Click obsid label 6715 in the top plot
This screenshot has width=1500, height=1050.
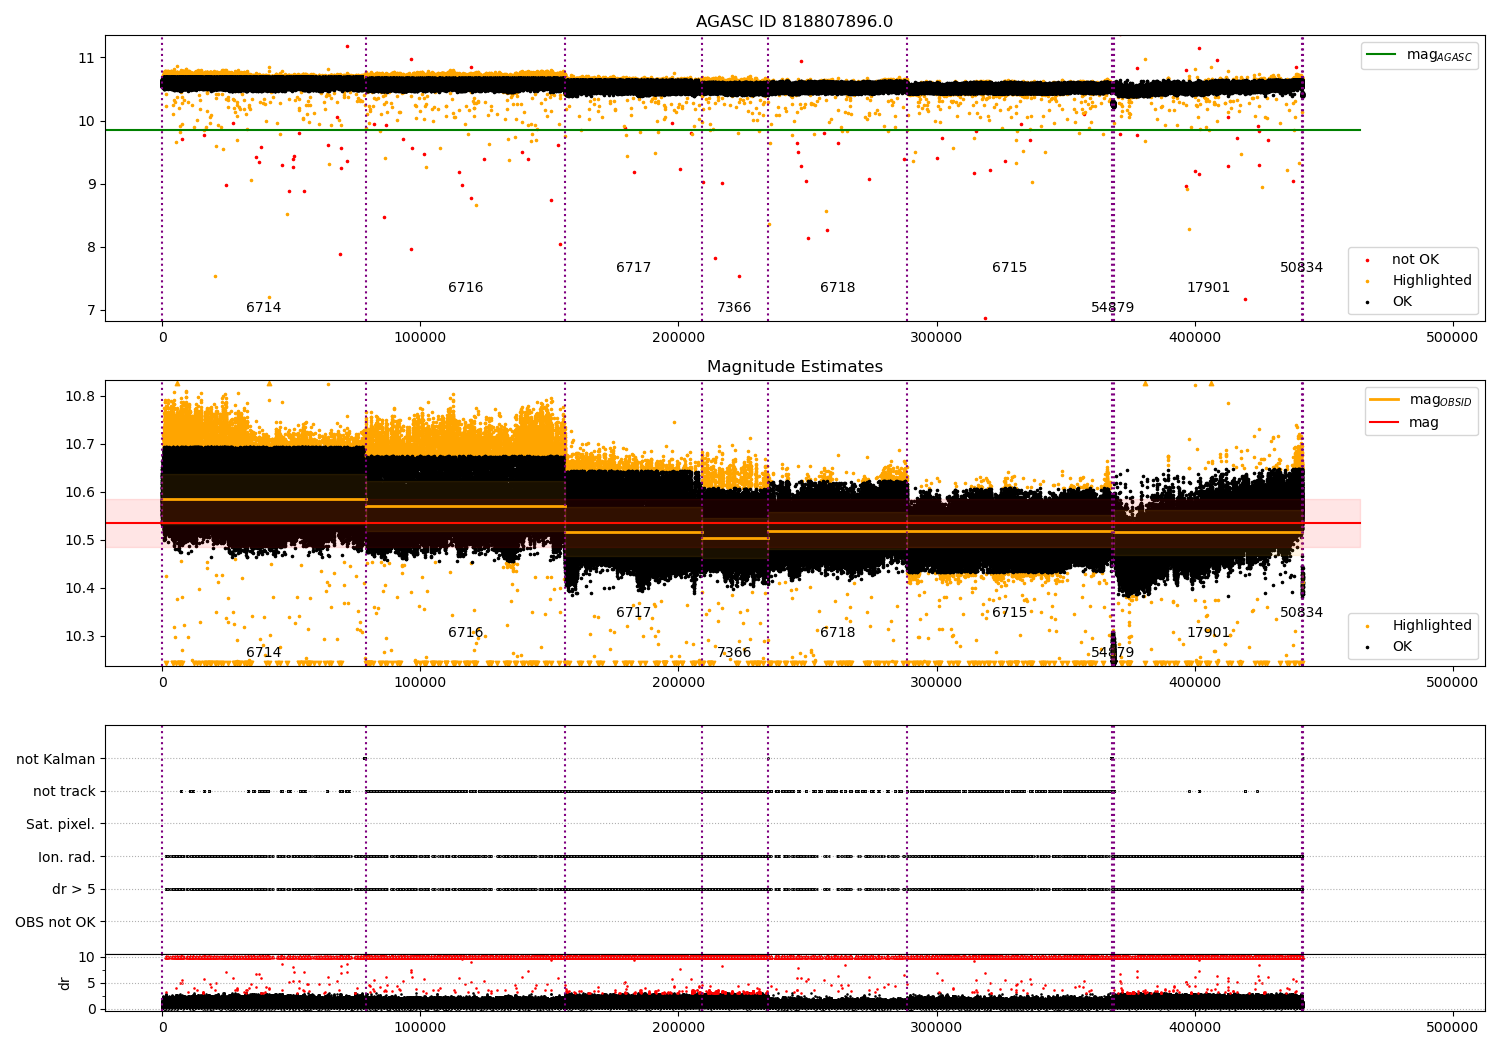point(1010,268)
